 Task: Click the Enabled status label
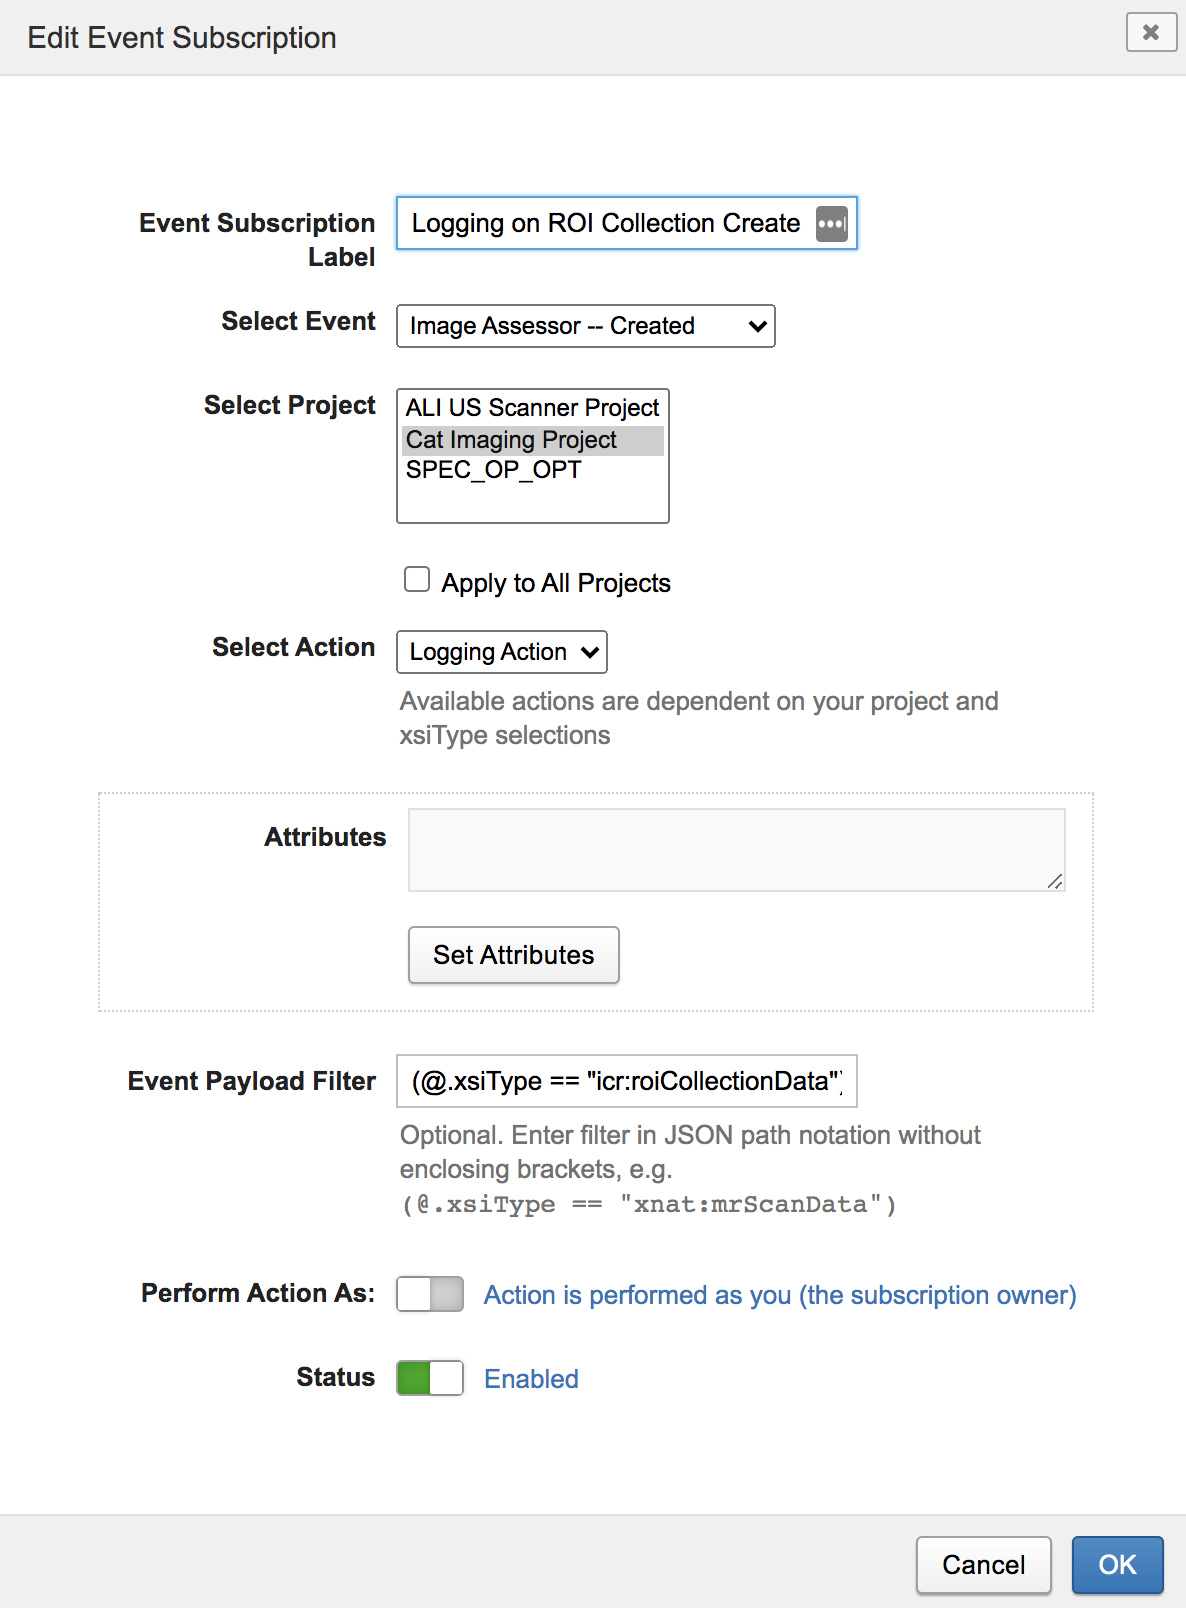tap(531, 1379)
